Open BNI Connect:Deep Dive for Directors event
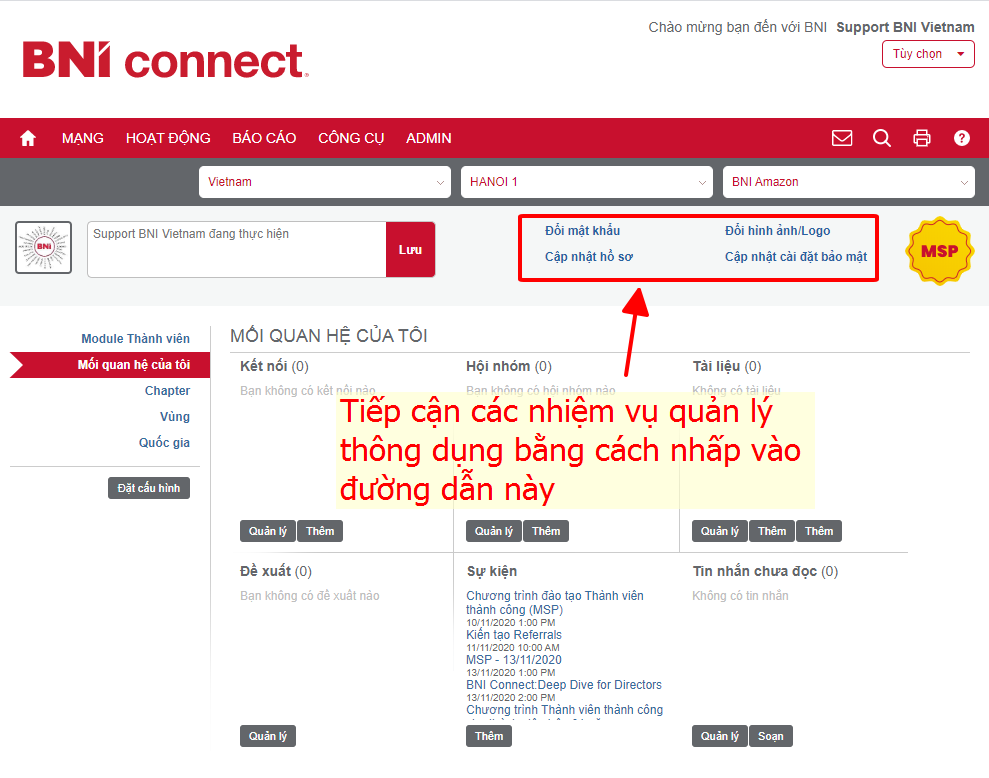 pos(564,685)
